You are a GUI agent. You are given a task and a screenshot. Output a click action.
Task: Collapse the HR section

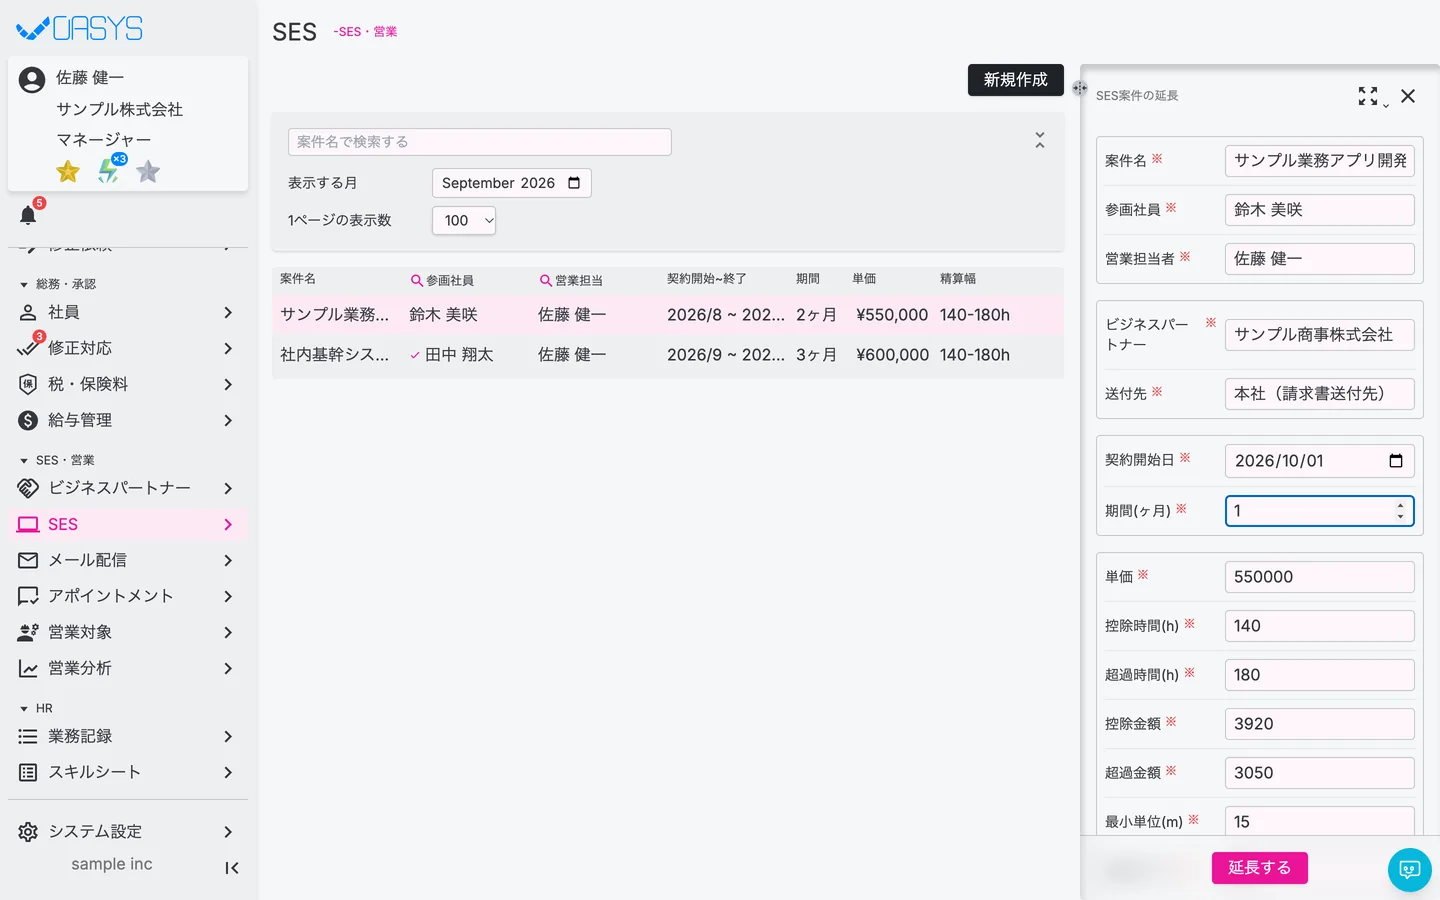point(36,708)
